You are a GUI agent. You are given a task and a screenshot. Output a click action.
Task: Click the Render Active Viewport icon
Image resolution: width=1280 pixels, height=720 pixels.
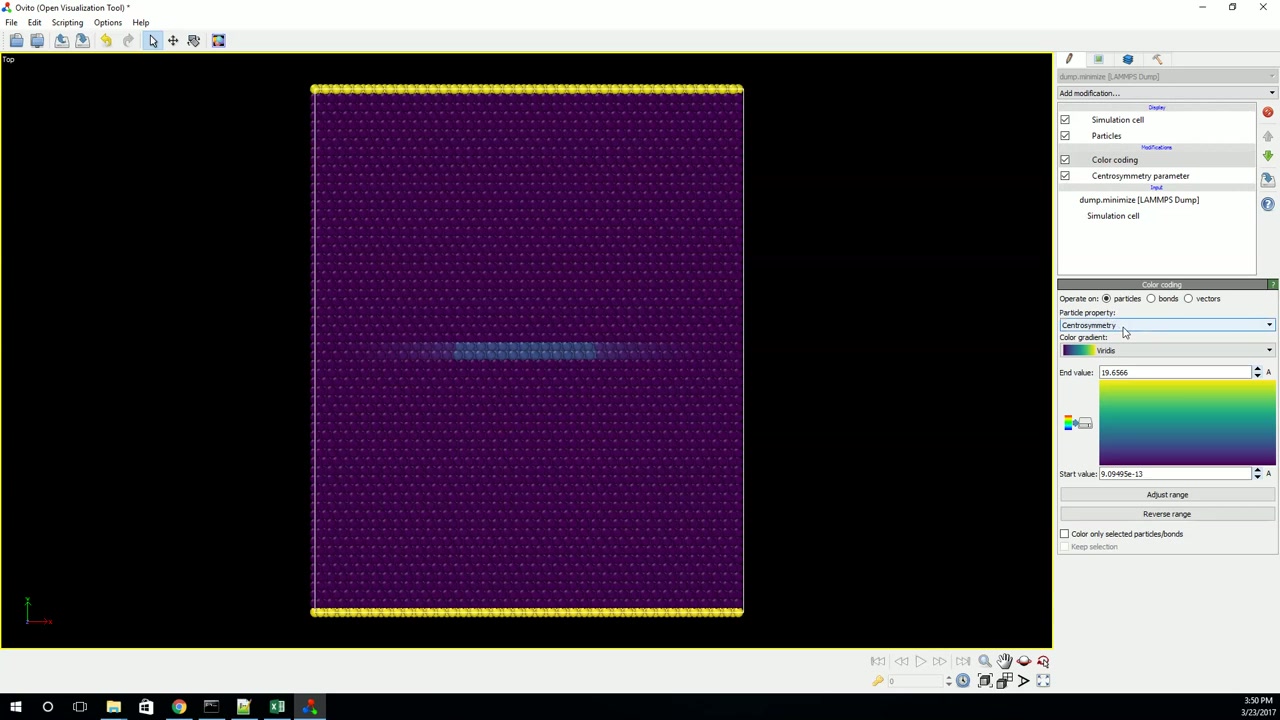(218, 41)
